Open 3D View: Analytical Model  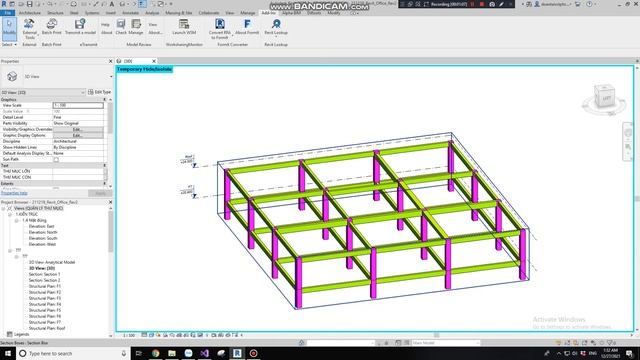[52, 262]
